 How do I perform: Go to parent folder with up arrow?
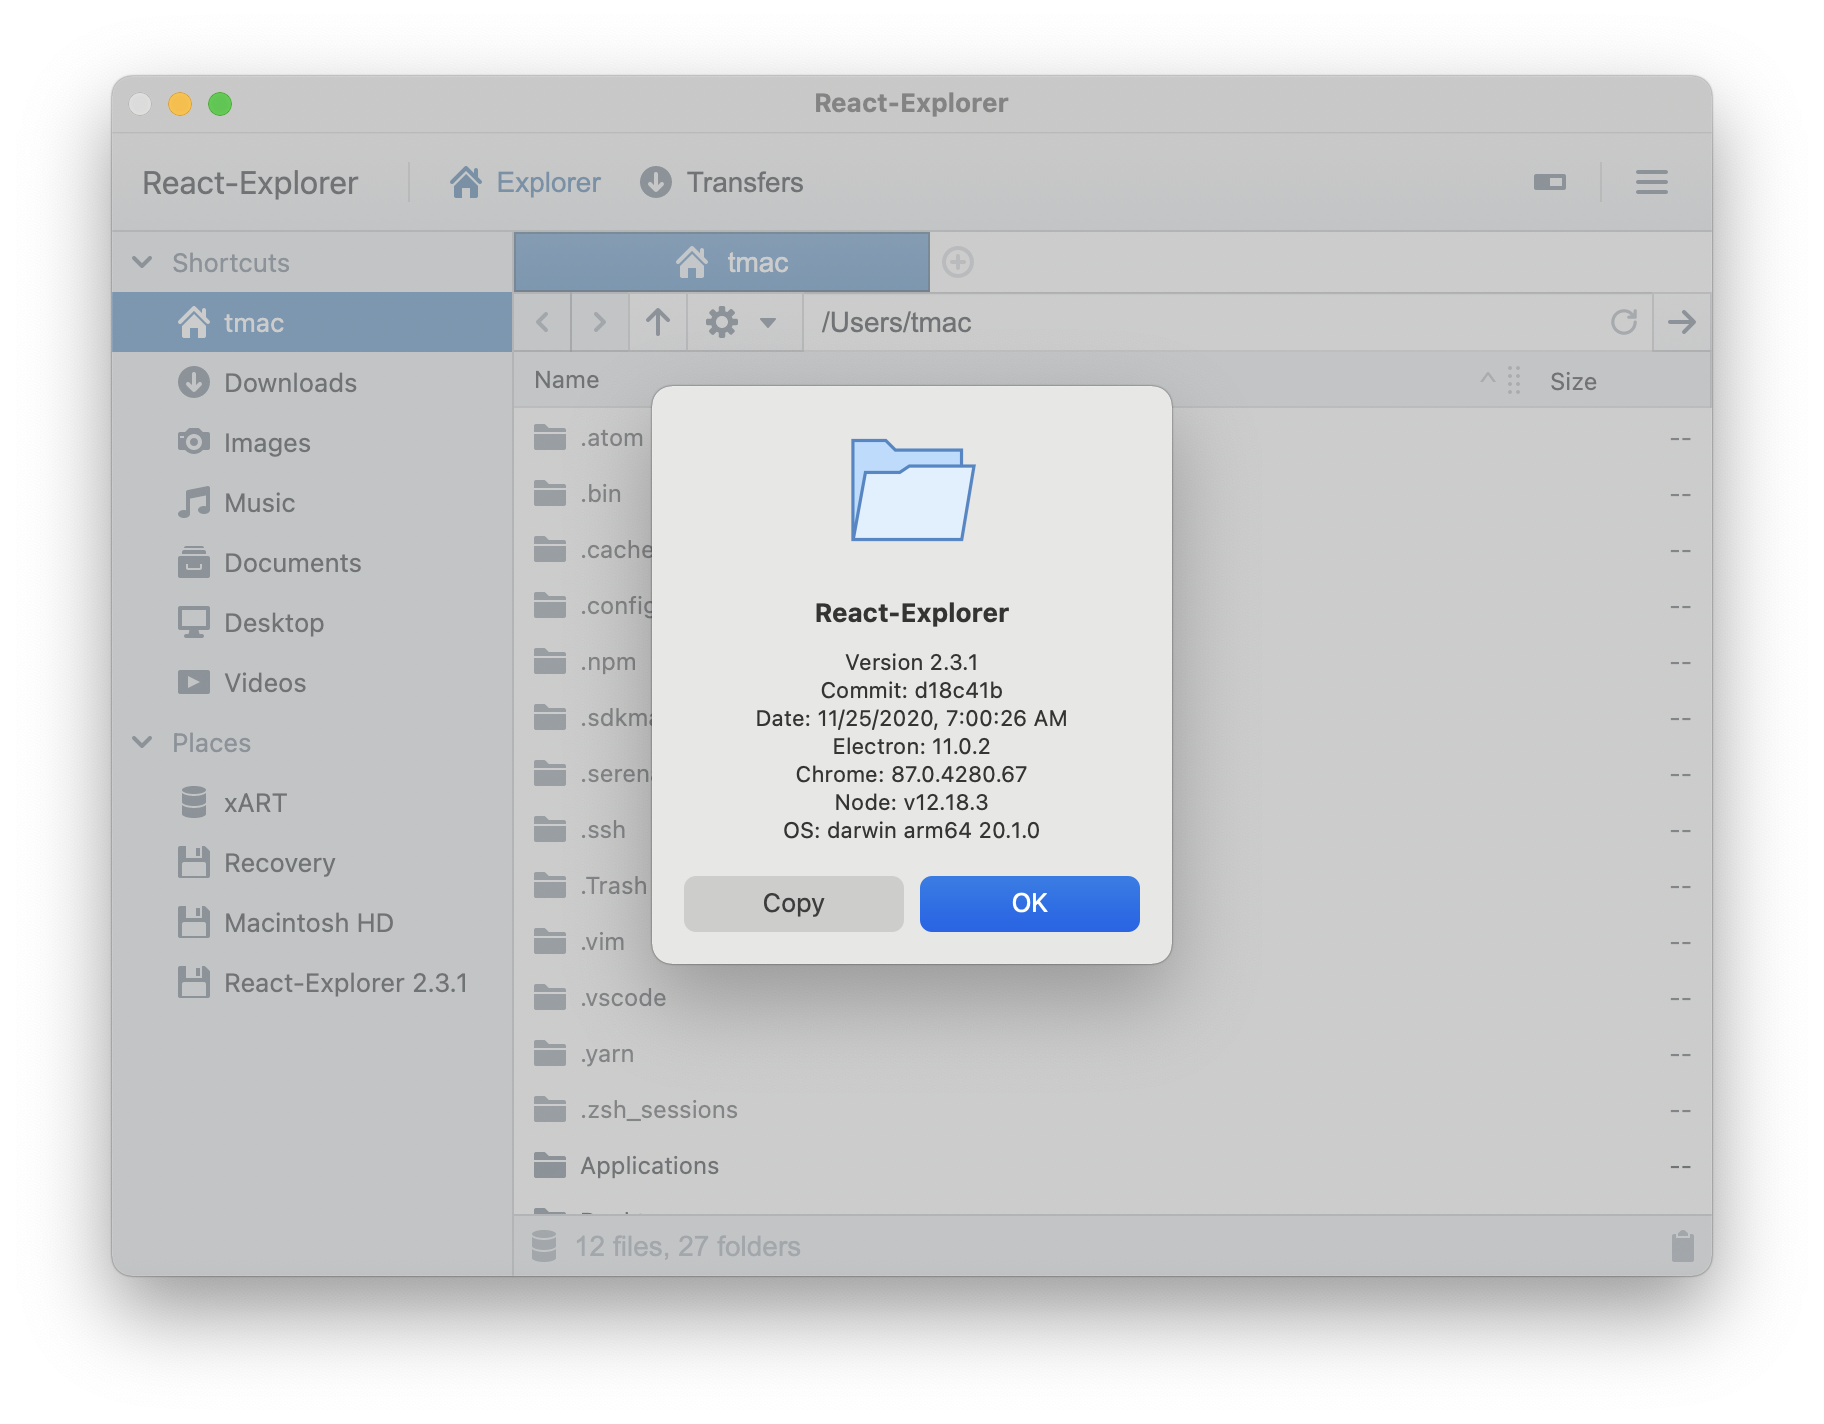[657, 322]
